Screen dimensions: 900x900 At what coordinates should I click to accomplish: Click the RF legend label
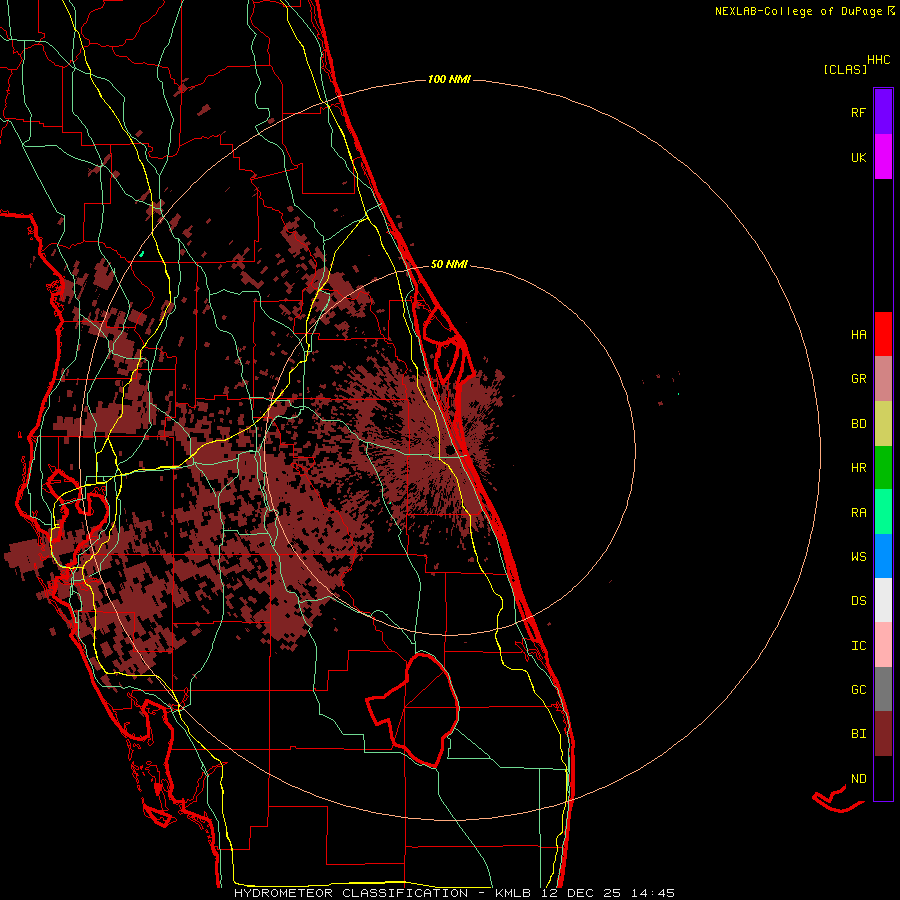pyautogui.click(x=858, y=112)
